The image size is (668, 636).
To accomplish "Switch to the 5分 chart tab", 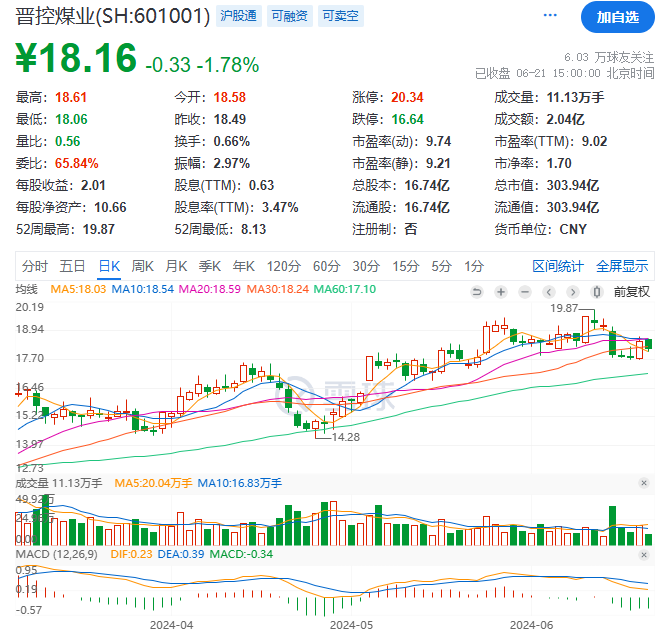I will coord(441,266).
